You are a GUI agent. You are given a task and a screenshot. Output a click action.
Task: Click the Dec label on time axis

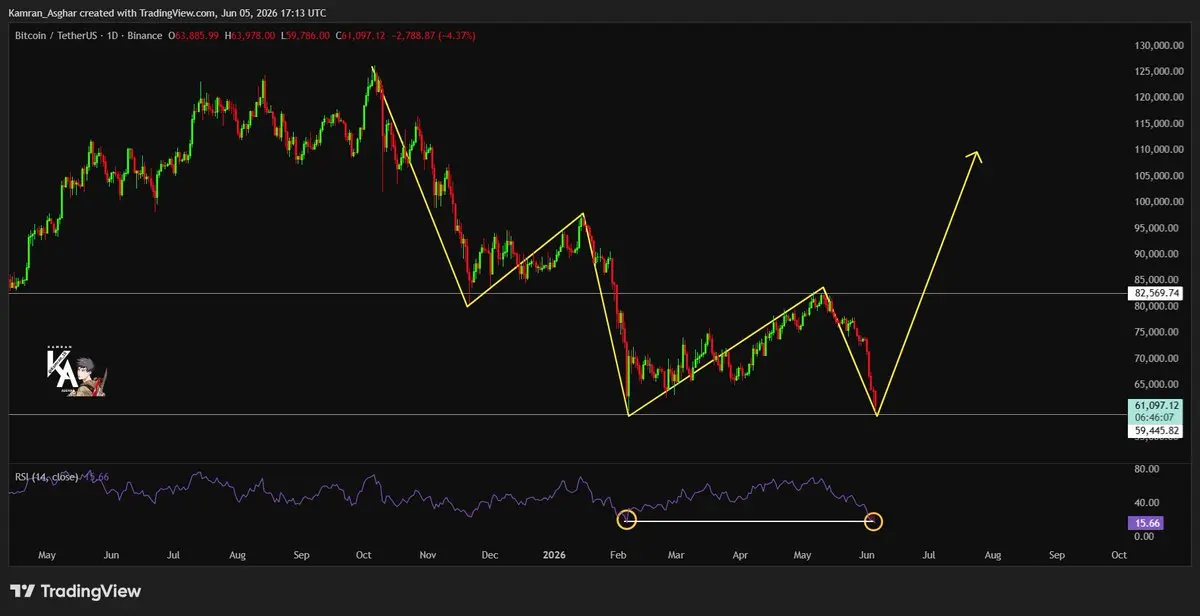[490, 554]
